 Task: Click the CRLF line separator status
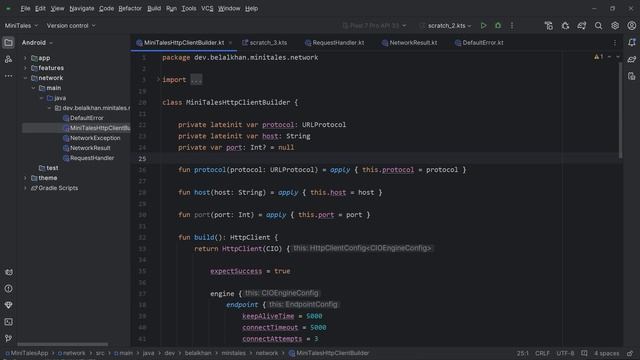click(x=542, y=353)
